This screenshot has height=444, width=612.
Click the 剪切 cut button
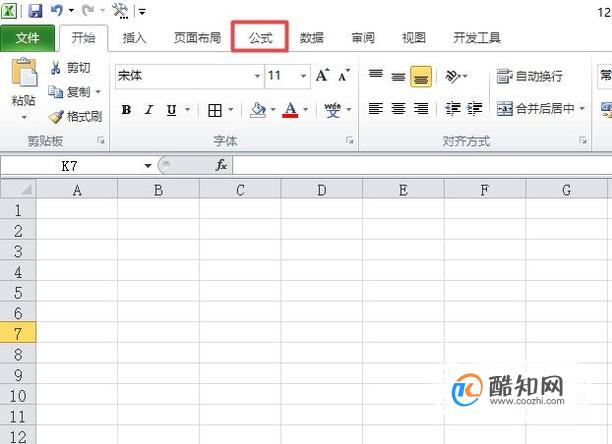tap(70, 68)
